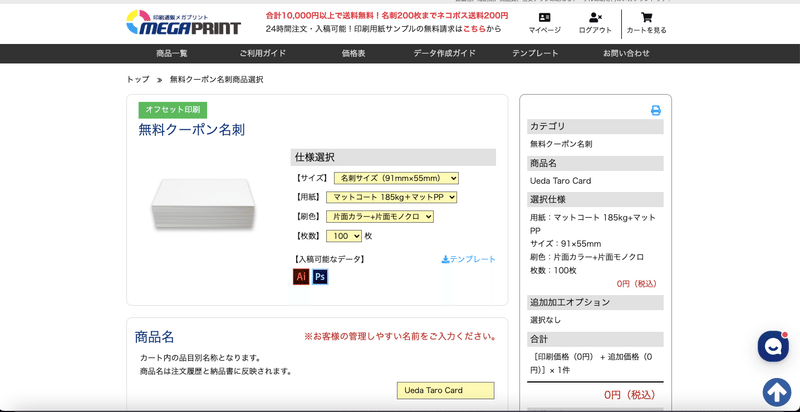This screenshot has width=800, height=412.
Task: Click the オフセット印刷 green label
Action: click(172, 110)
